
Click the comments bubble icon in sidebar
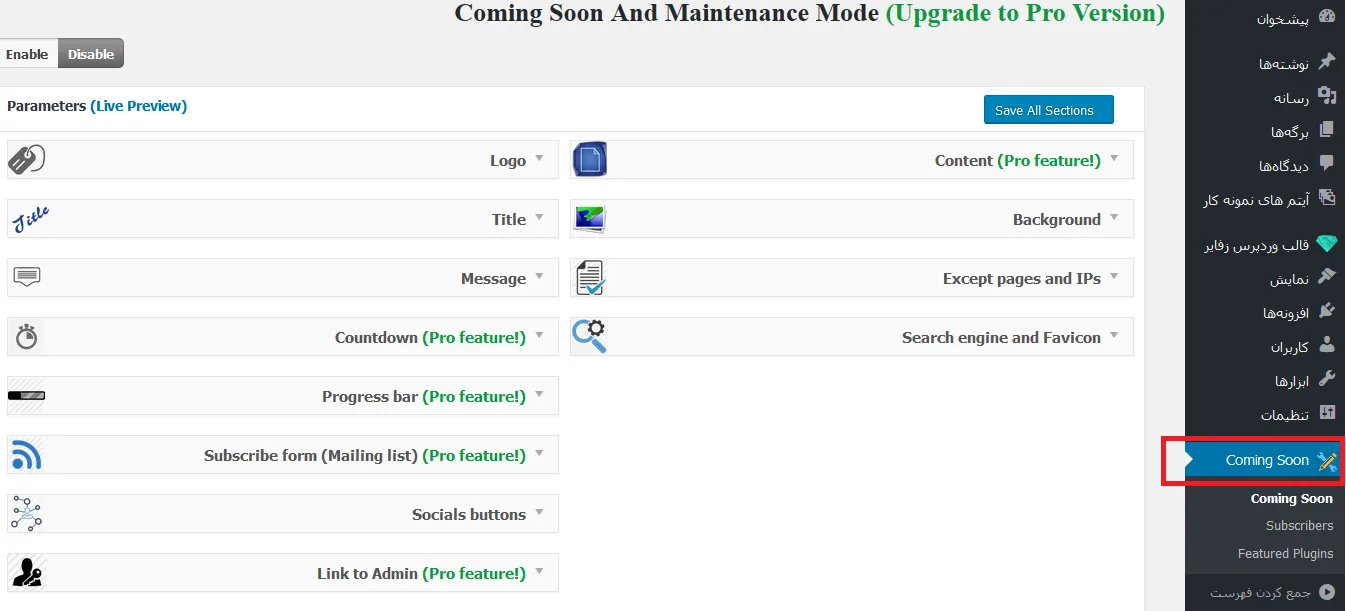point(1327,164)
